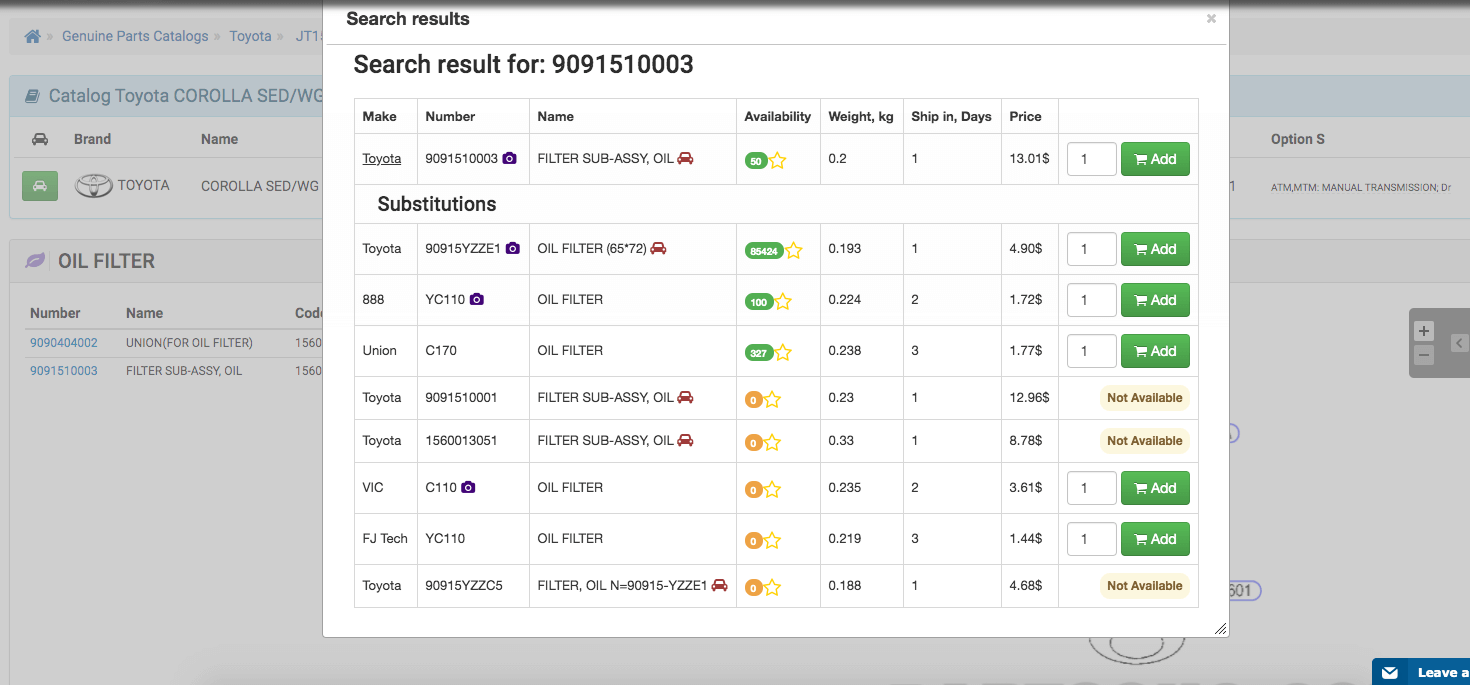Click car icon in 1560013051 row

(x=685, y=440)
